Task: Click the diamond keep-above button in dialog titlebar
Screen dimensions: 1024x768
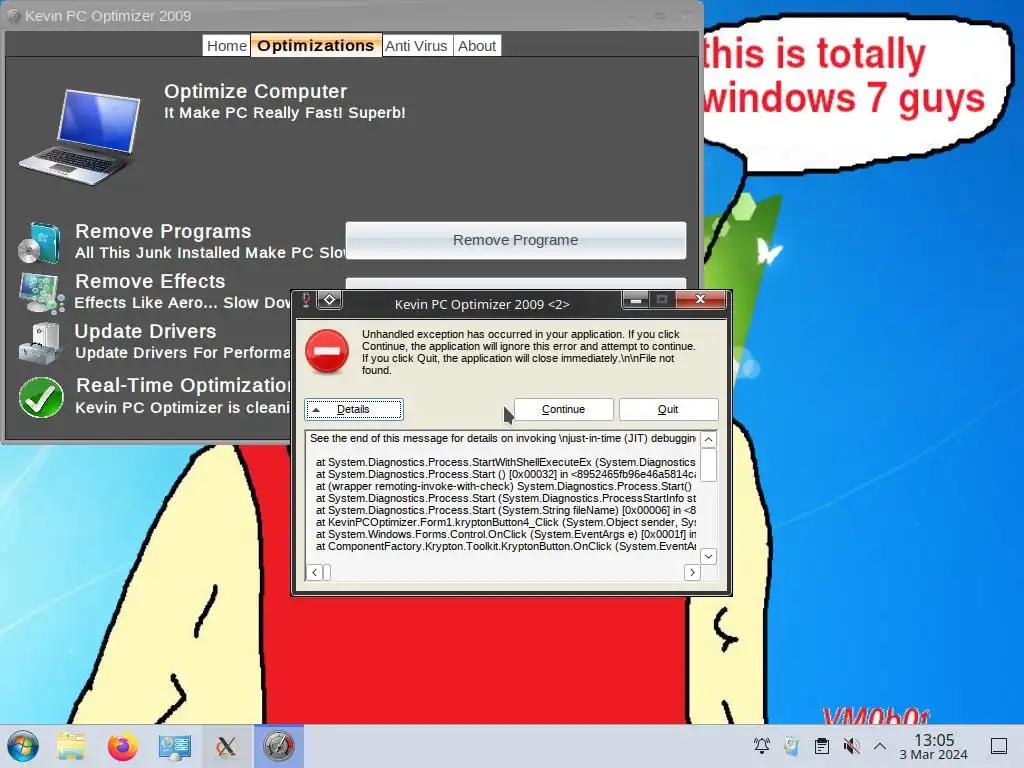Action: (330, 300)
